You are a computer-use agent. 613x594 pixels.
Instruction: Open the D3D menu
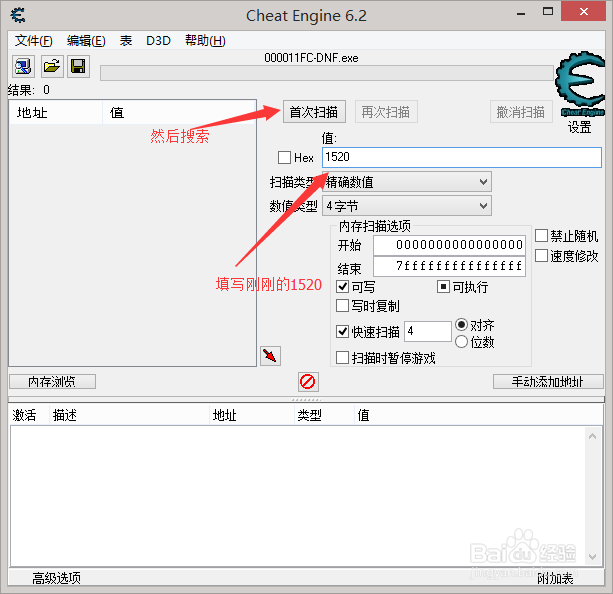158,41
